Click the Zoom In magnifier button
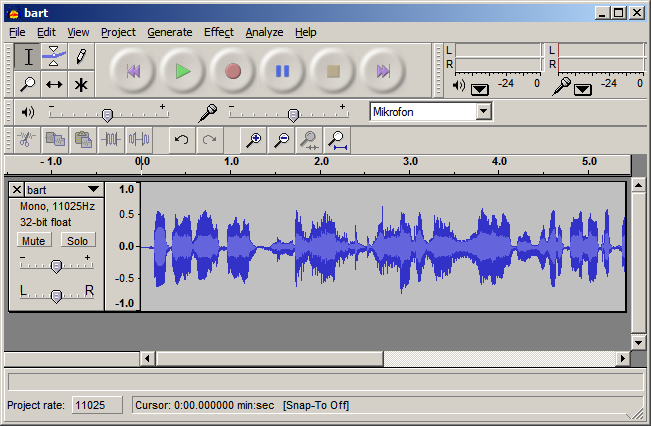The height and width of the screenshot is (426, 651). coord(253,140)
